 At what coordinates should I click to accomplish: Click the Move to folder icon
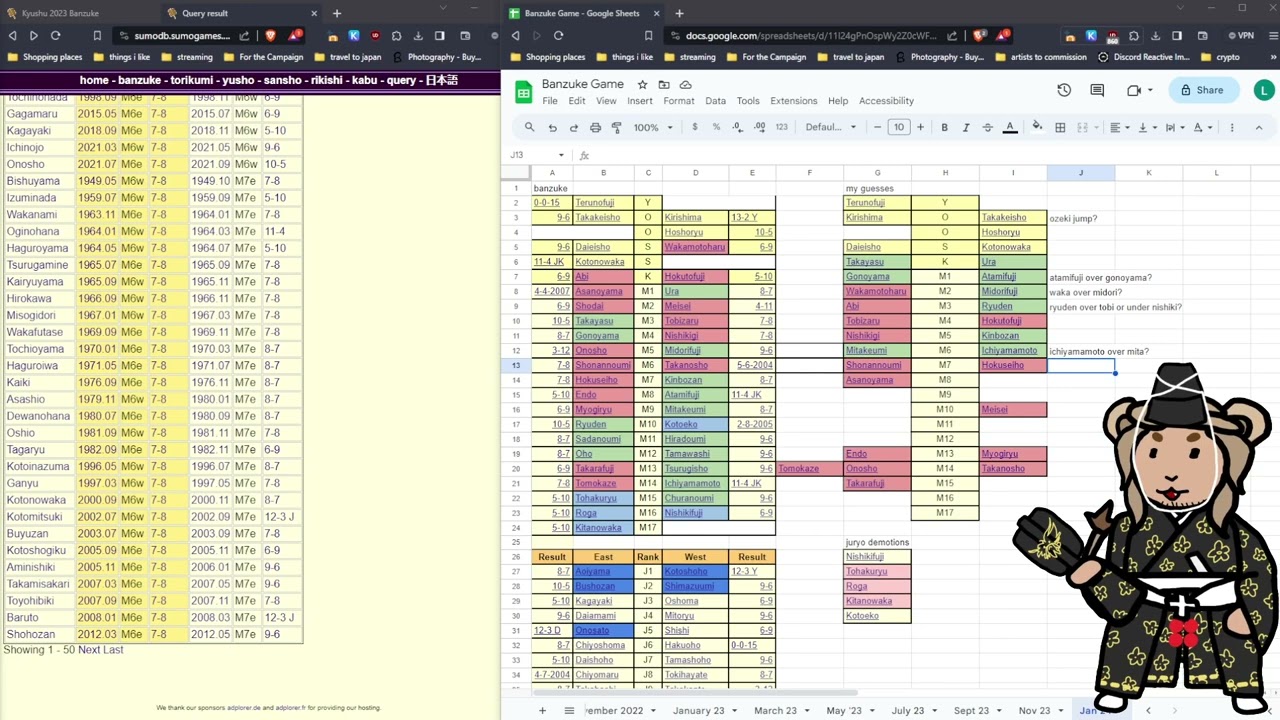pyautogui.click(x=664, y=85)
